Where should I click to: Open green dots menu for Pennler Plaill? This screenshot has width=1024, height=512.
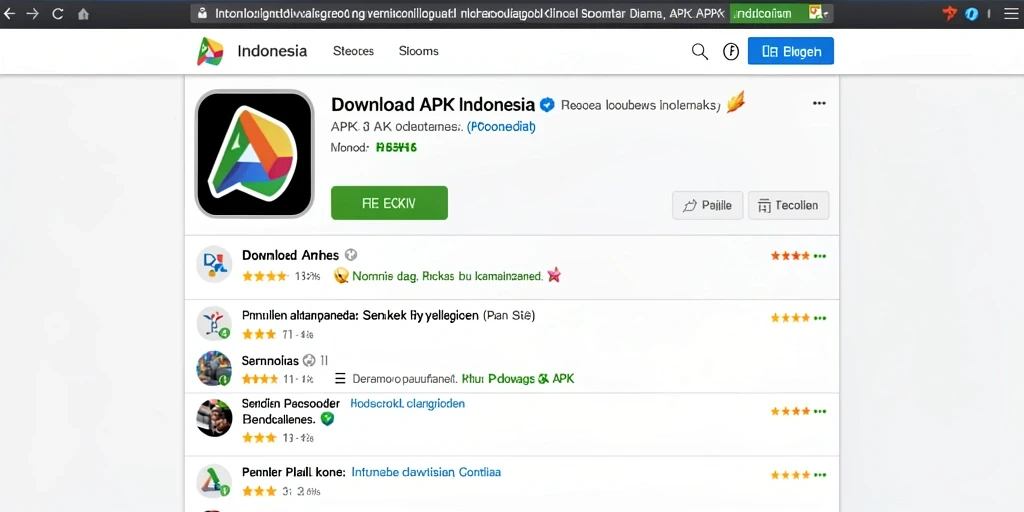pyautogui.click(x=820, y=475)
